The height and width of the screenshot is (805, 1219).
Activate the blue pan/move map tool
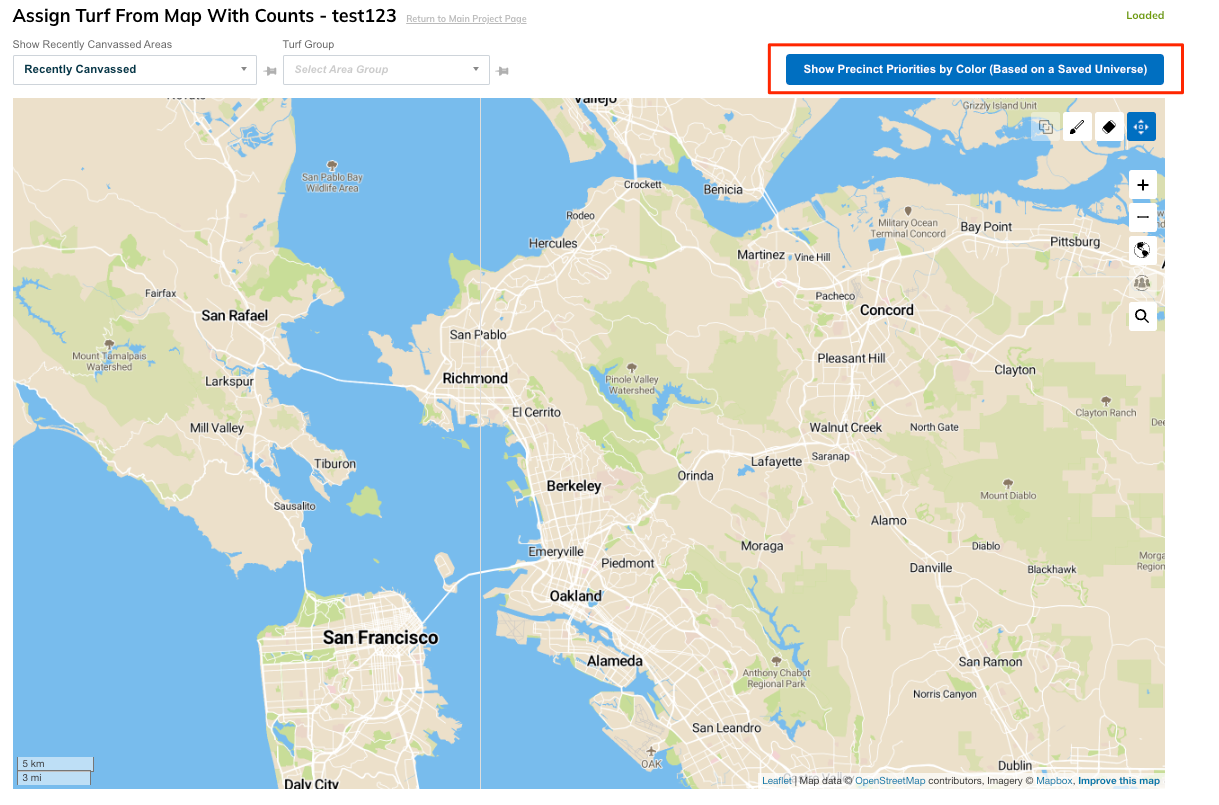click(1141, 127)
